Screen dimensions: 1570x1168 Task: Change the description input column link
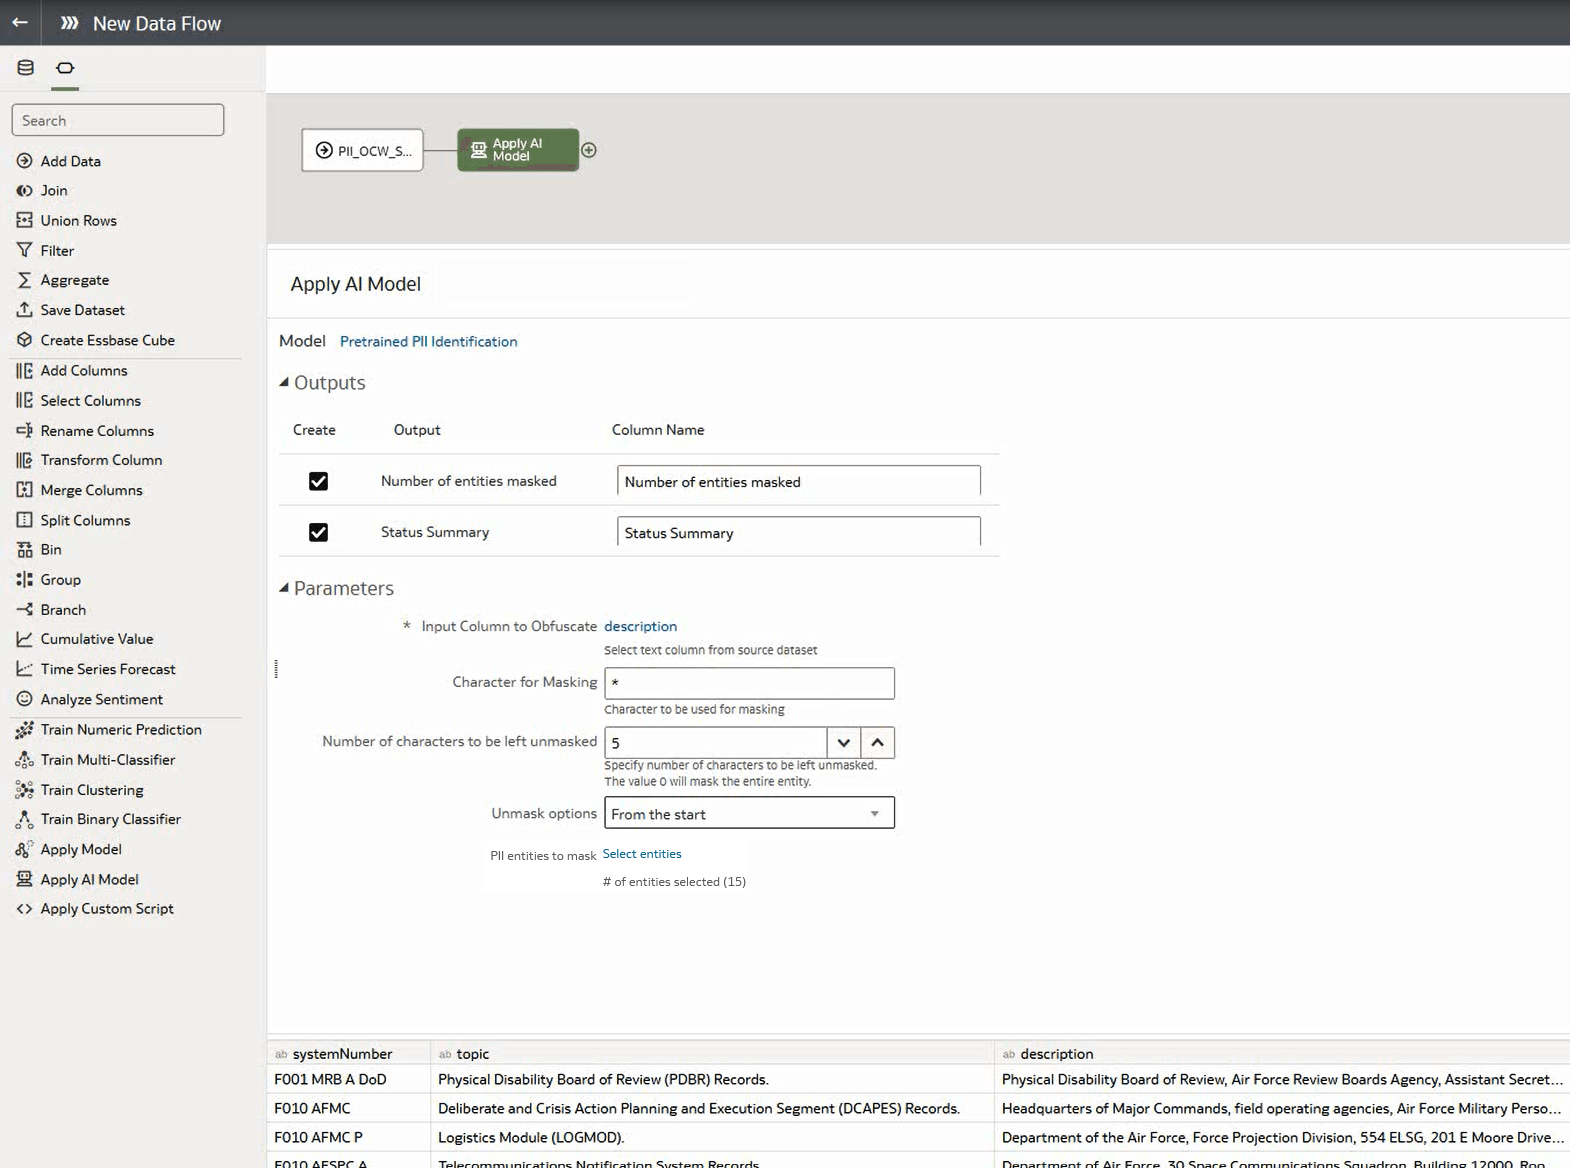click(x=640, y=626)
